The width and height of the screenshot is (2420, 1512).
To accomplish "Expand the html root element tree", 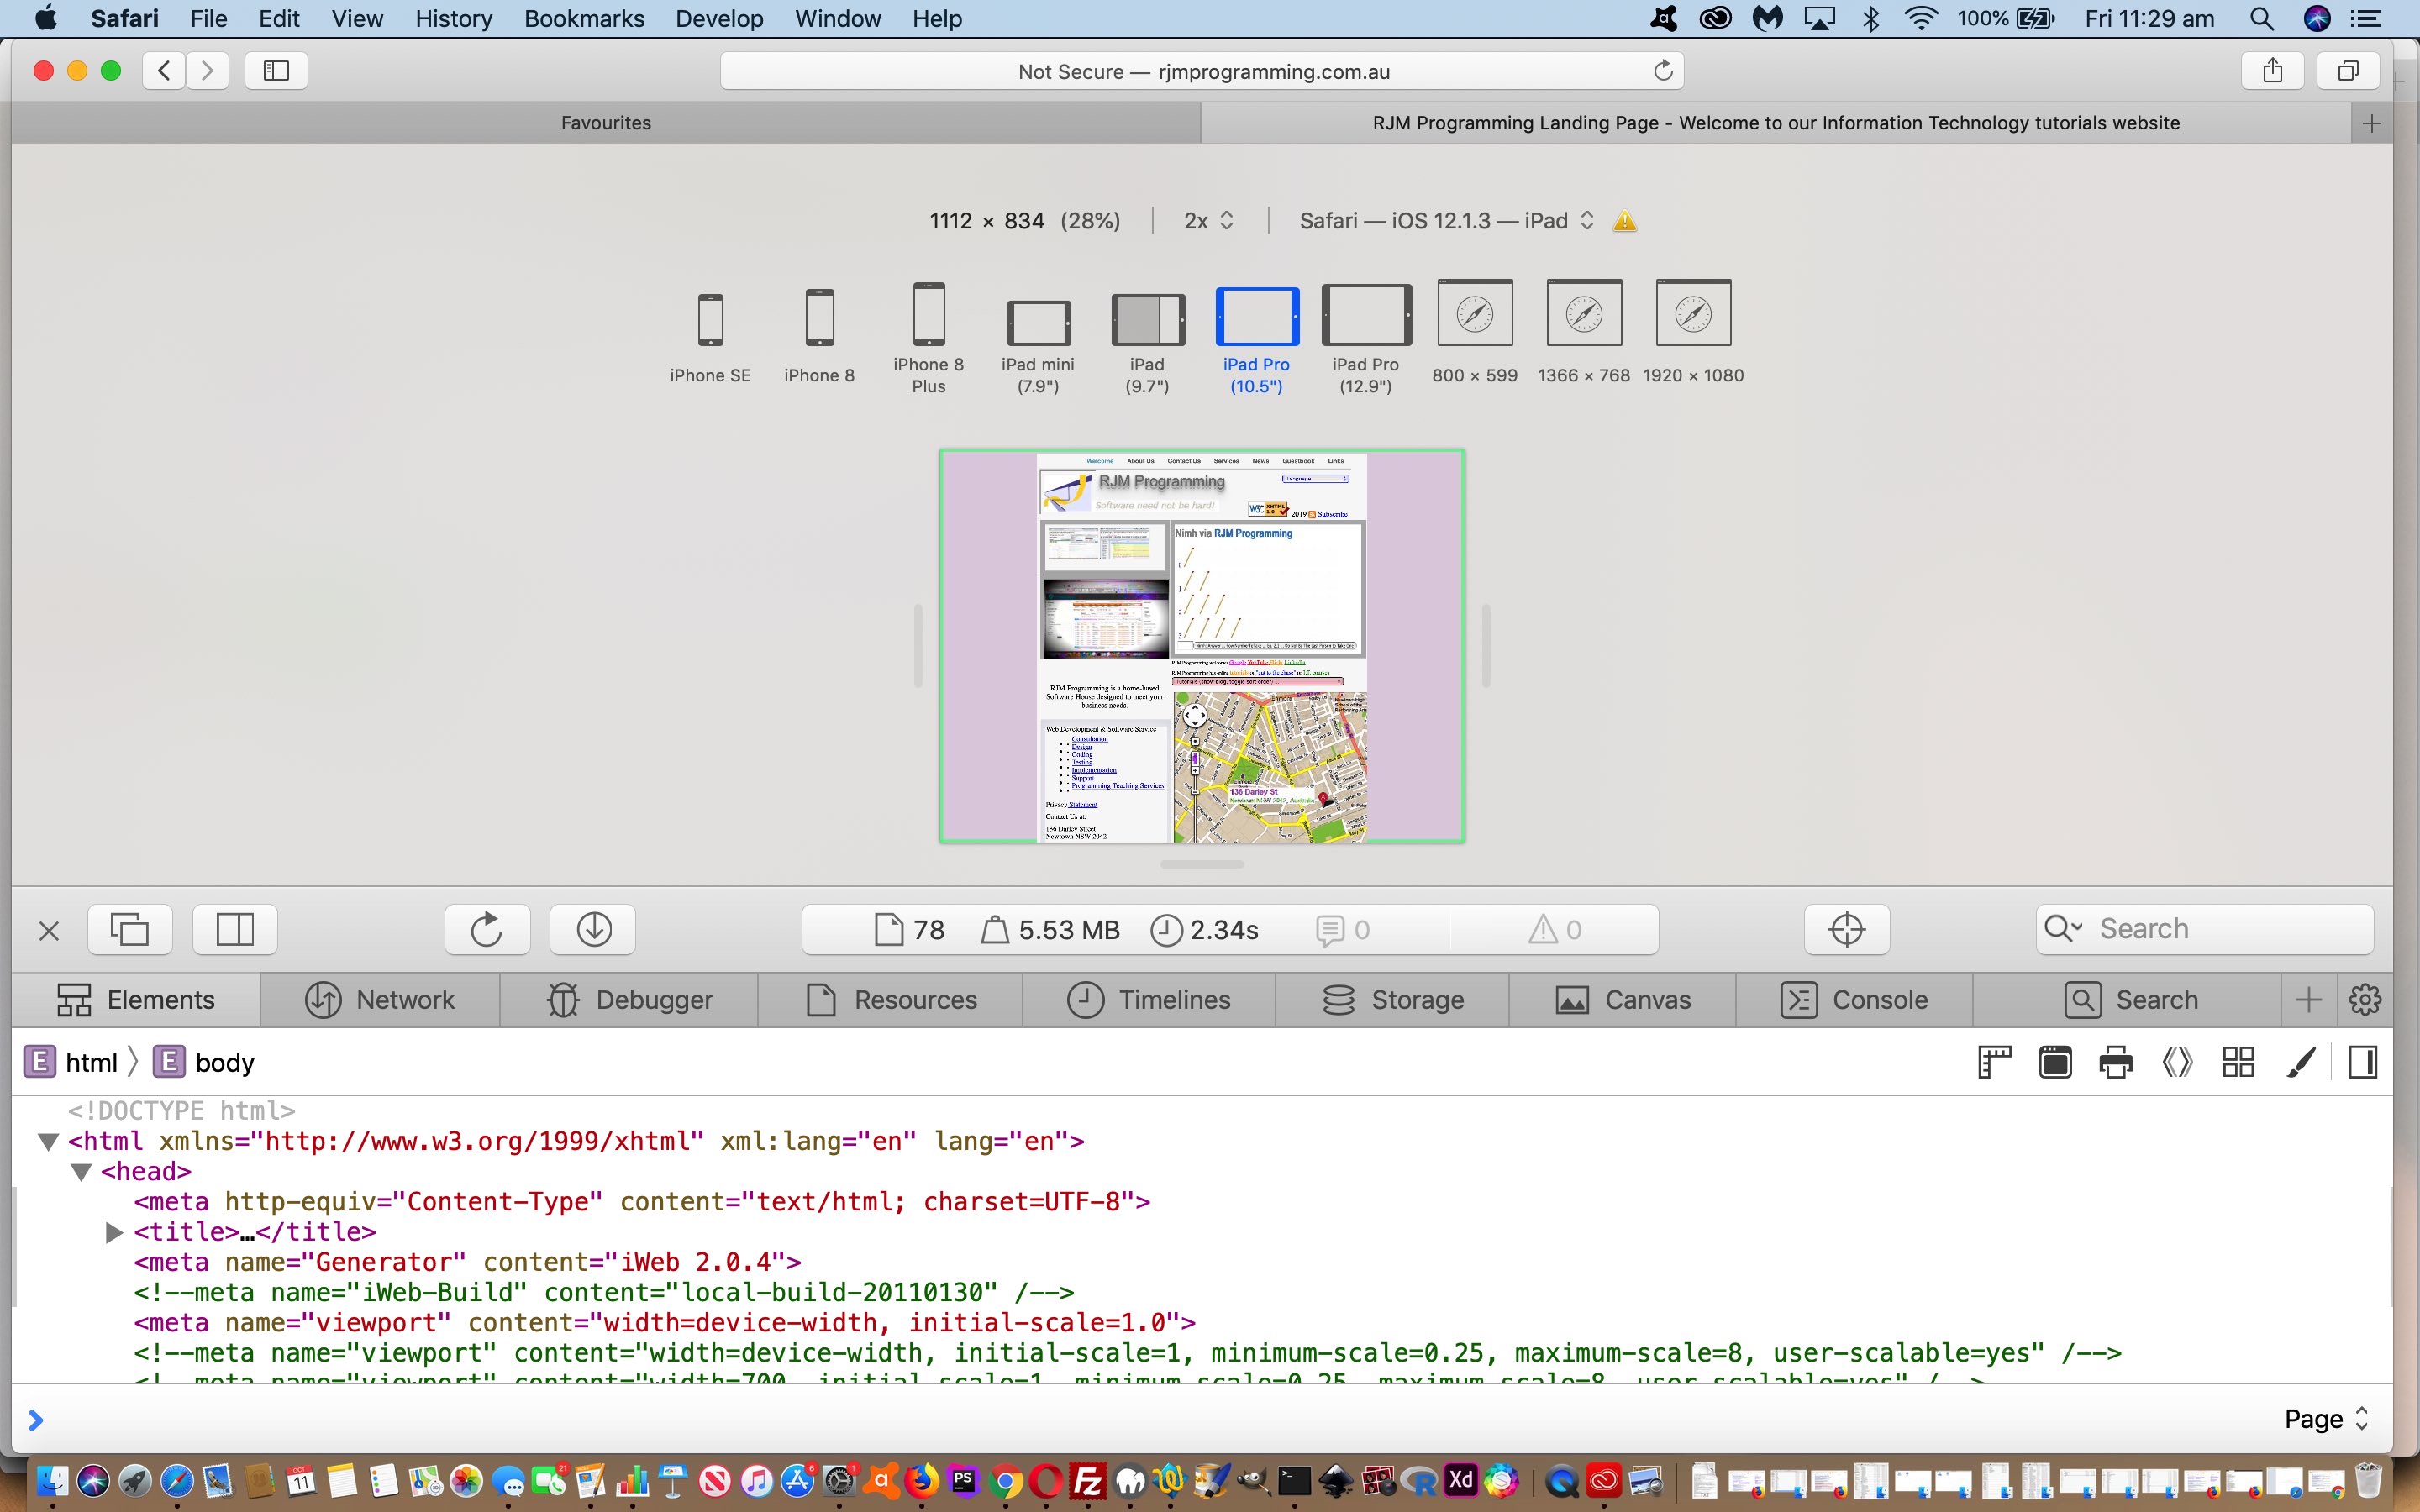I will point(47,1141).
